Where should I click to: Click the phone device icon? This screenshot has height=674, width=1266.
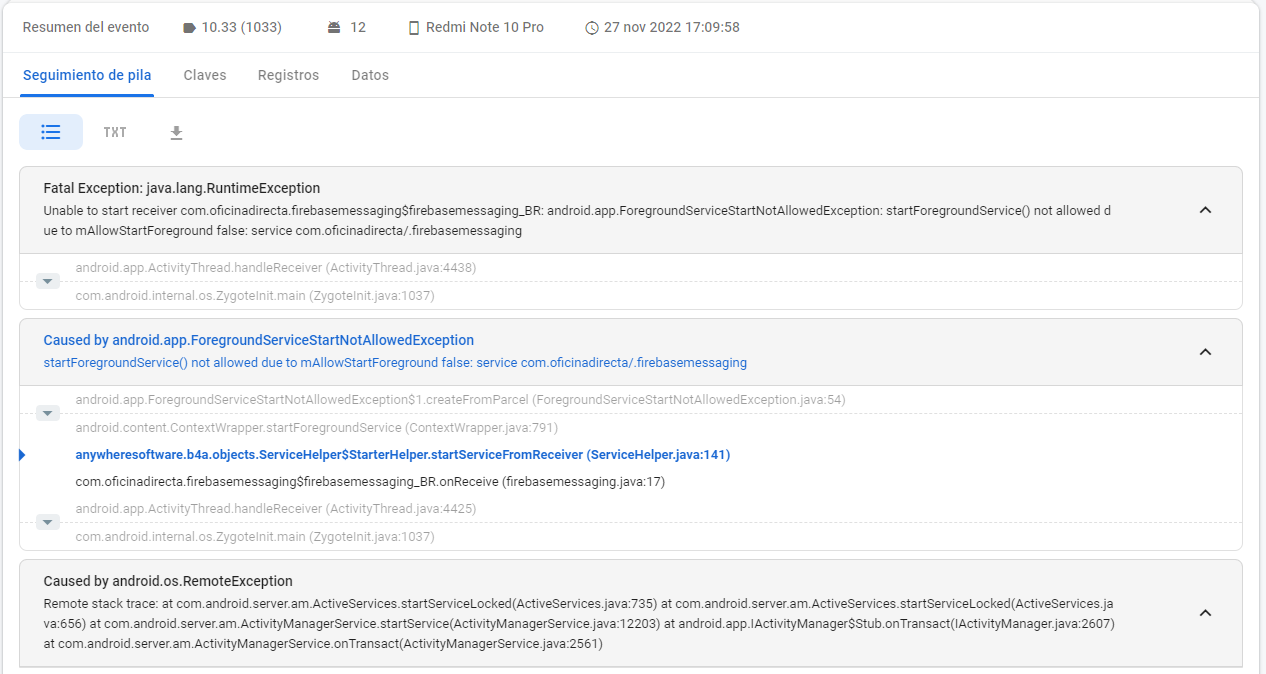pyautogui.click(x=414, y=28)
